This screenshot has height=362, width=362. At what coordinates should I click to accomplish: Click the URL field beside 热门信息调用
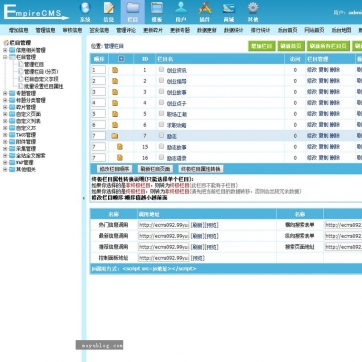coord(164,225)
